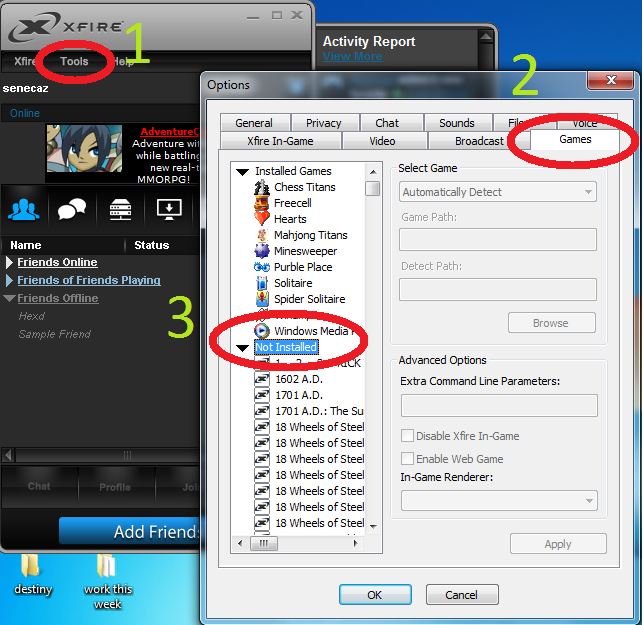Toggle the Enable Web Game checkbox
This screenshot has height=625, width=643.
407,458
